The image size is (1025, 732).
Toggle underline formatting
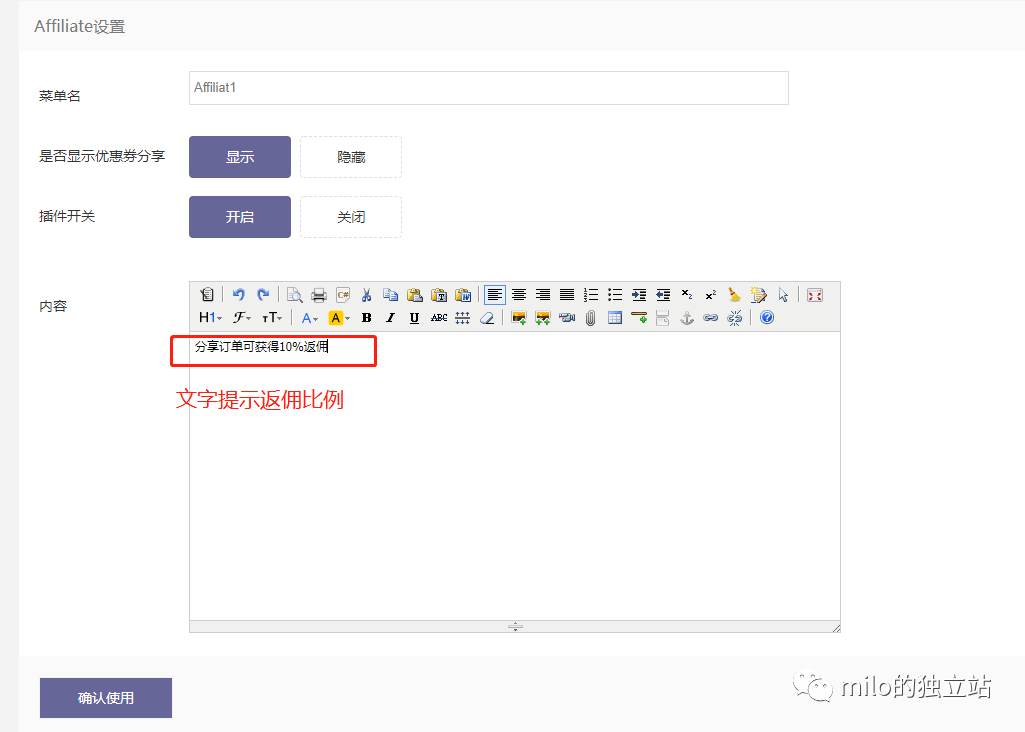tap(414, 318)
